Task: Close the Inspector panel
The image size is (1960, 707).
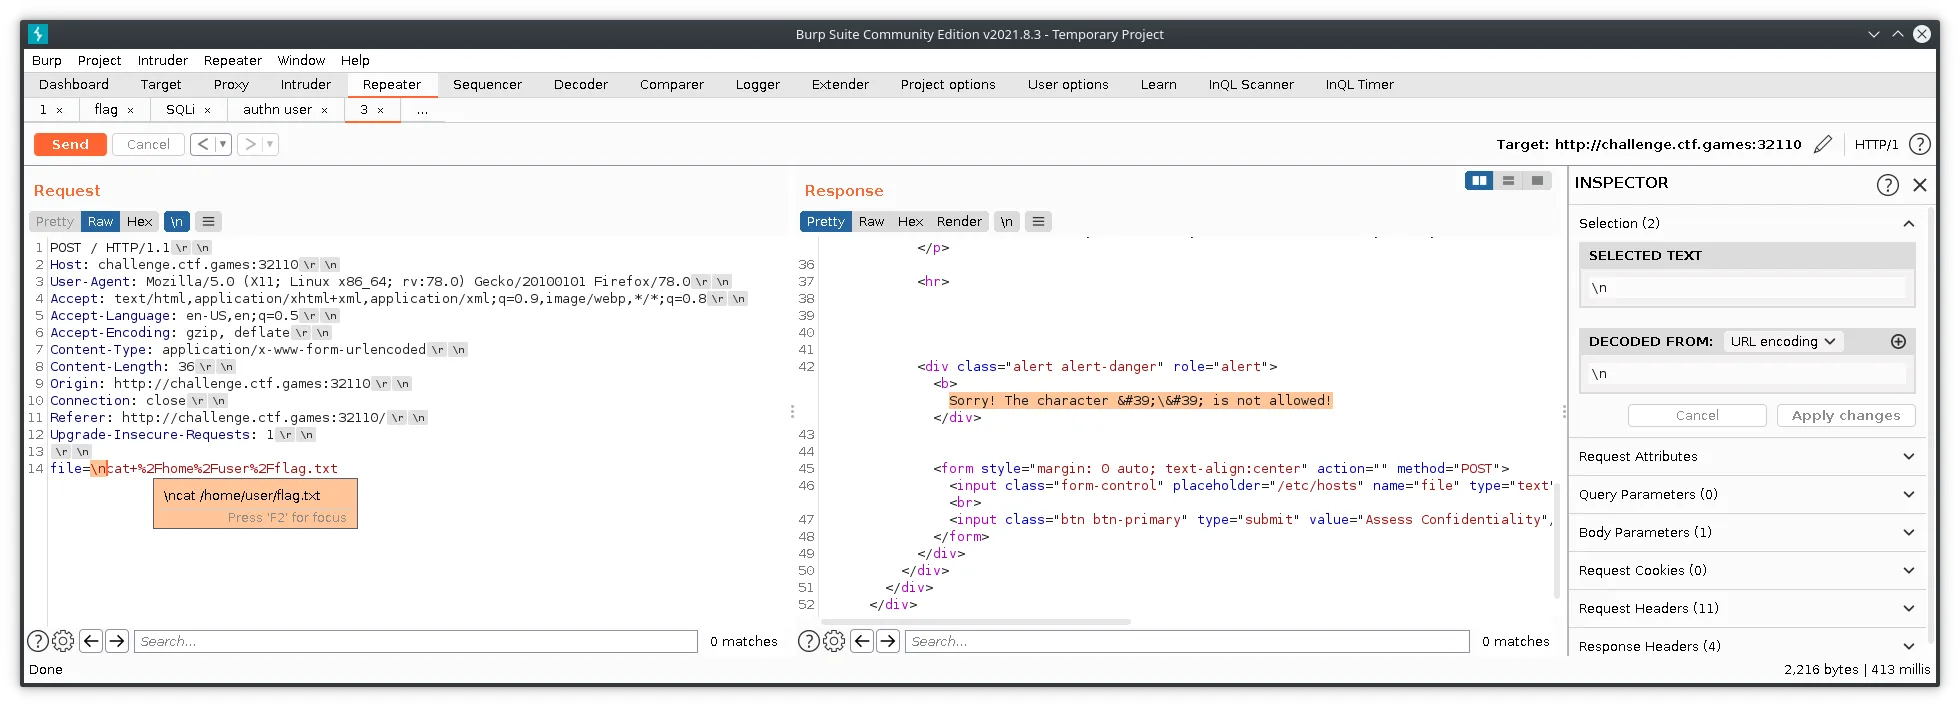Action: (1920, 184)
